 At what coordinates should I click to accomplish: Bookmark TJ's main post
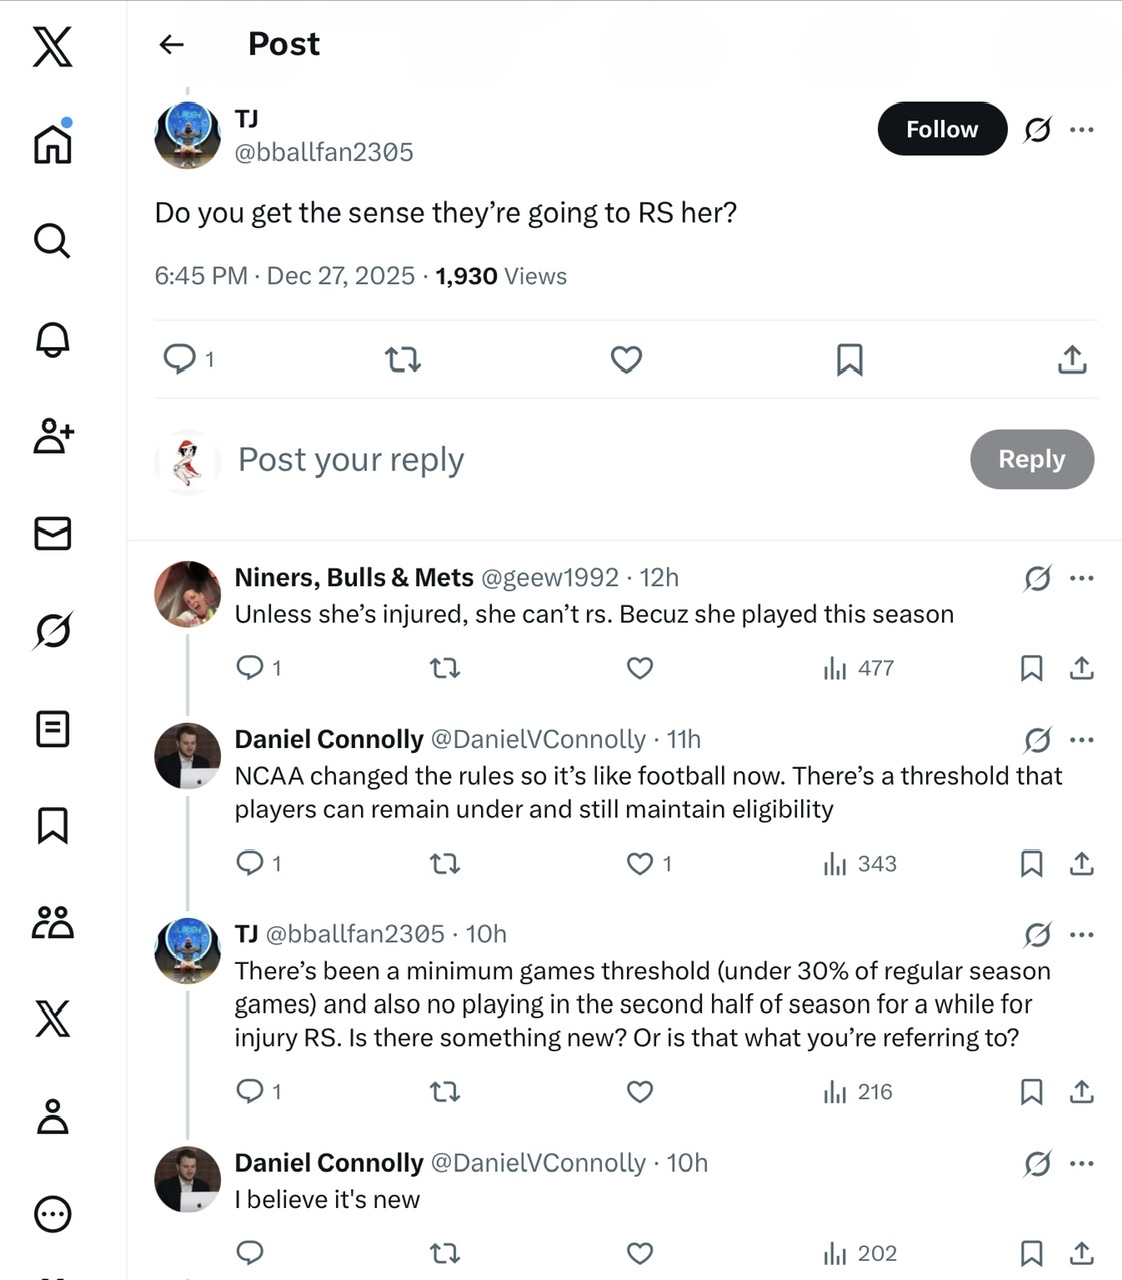849,359
